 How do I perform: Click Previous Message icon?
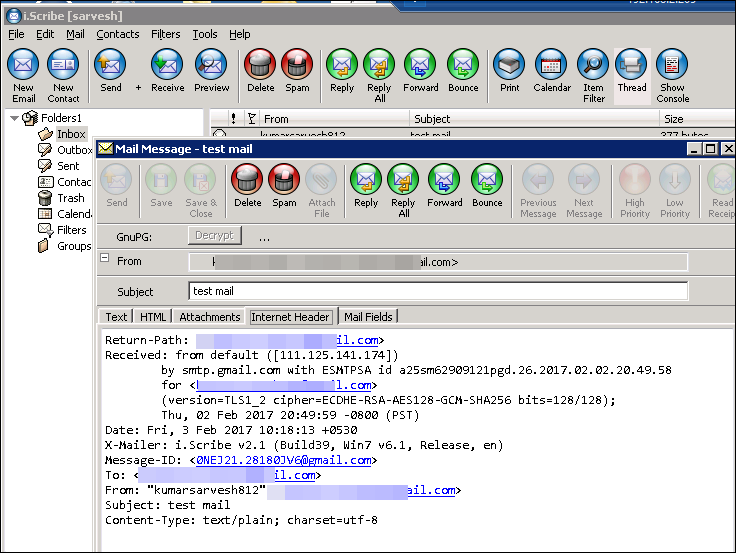click(x=538, y=191)
